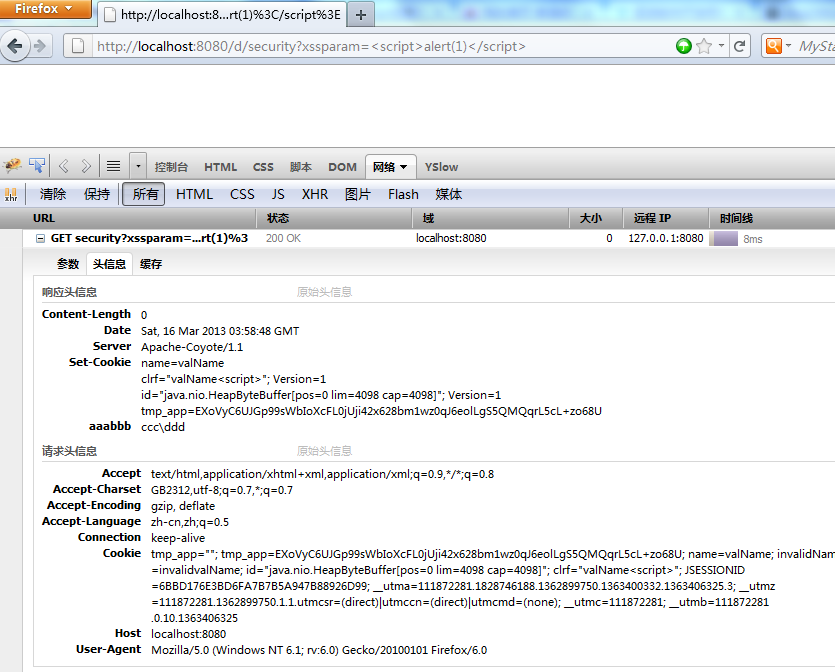Sort requests by the URL column
Image resolution: width=835 pixels, height=672 pixels.
(x=128, y=218)
